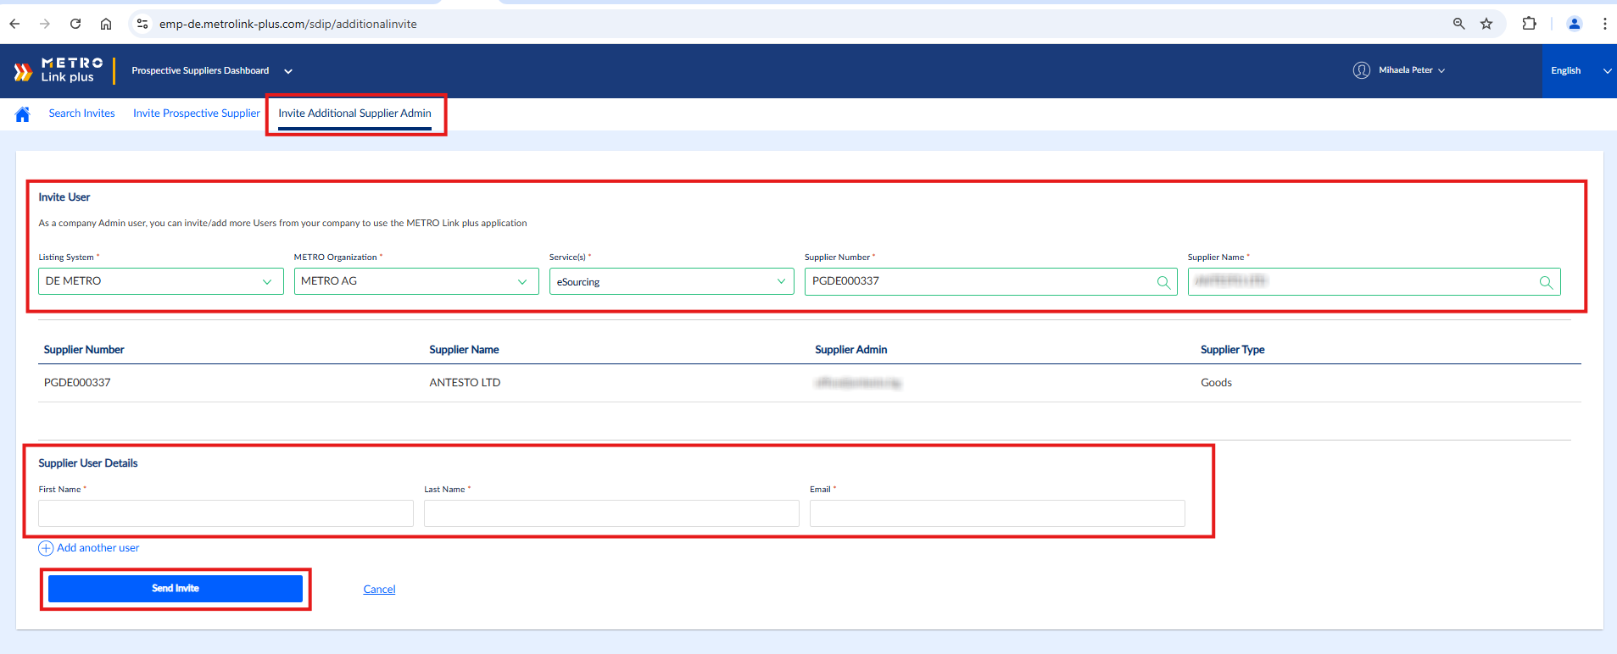Viewport: 1617px width, 654px height.
Task: Switch to Search Invites tab
Action: 82,114
